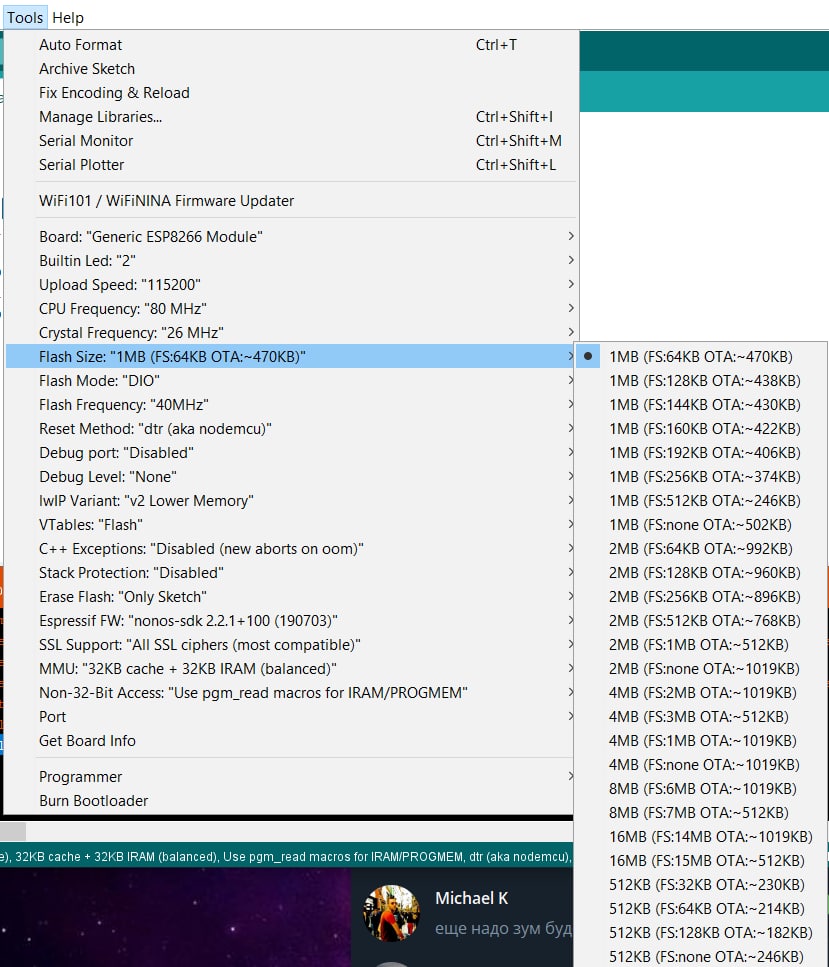Viewport: 829px width, 967px height.
Task: Select 4MB (FS:1MB OTA:~1019KB) option
Action: tap(701, 741)
